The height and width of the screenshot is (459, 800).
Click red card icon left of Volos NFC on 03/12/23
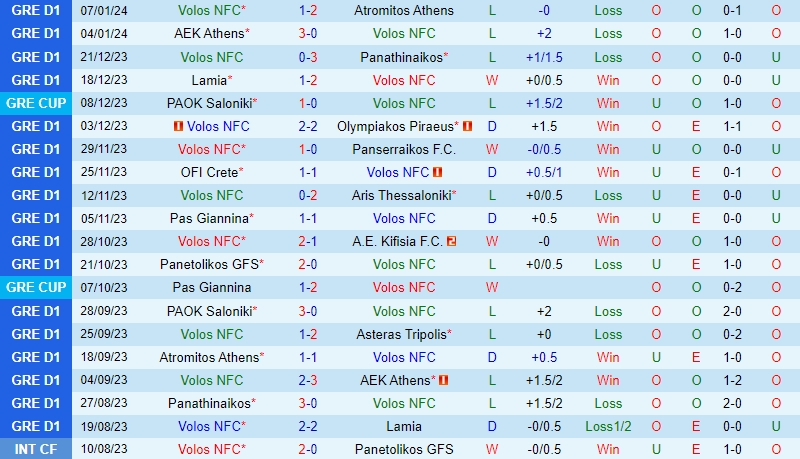point(178,126)
